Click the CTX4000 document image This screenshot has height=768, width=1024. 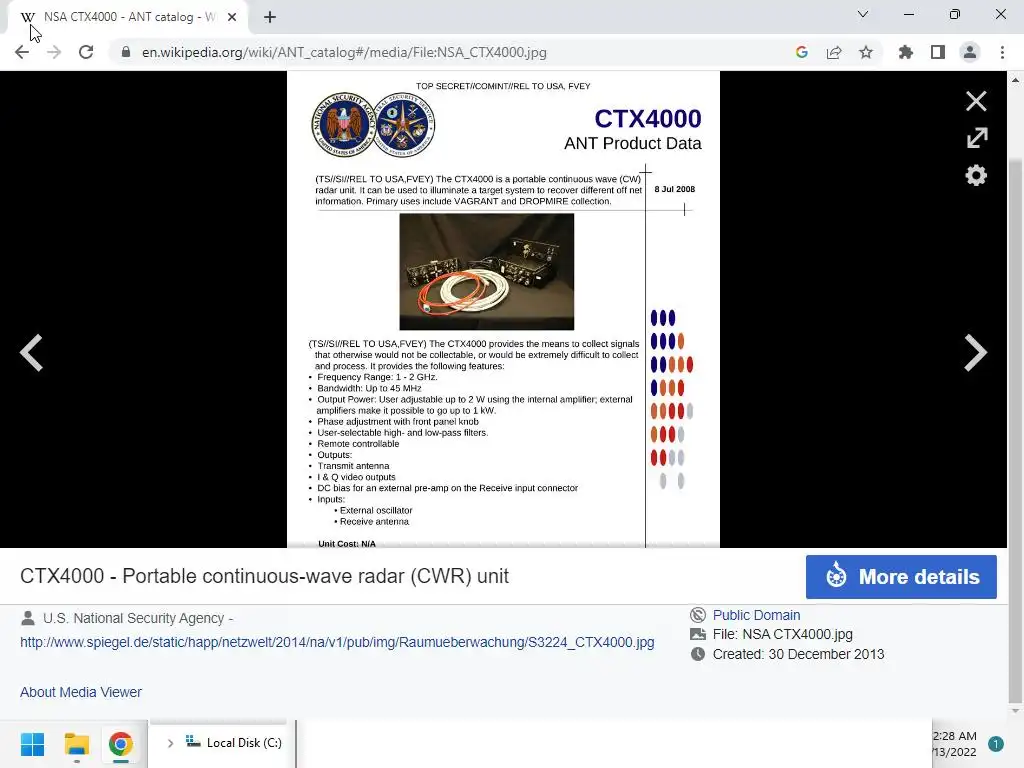tap(503, 310)
